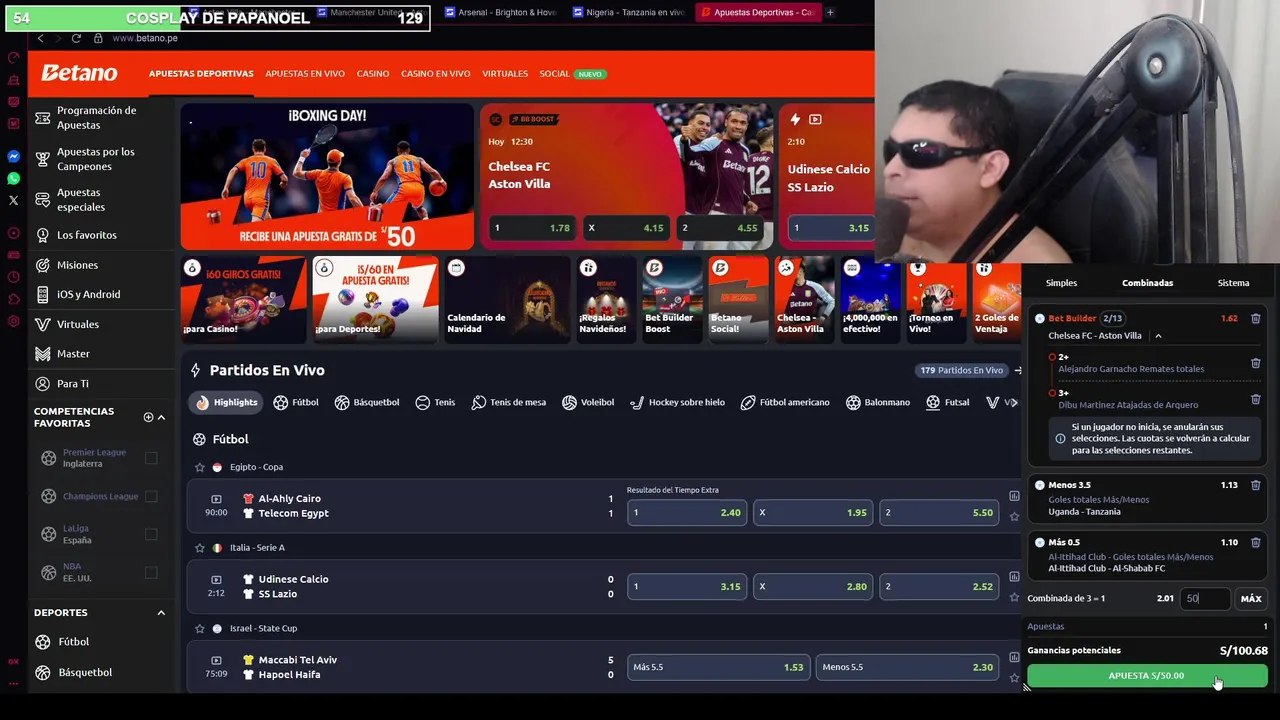Image resolution: width=1280 pixels, height=720 pixels.
Task: Check the Premier League Inglaterra checkbox
Action: click(151, 458)
